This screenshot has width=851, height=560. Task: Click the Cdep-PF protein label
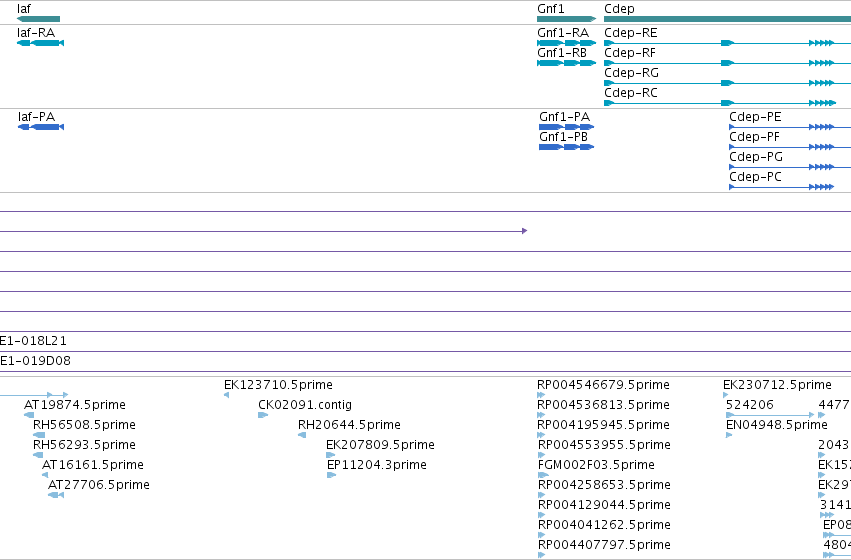pos(754,137)
